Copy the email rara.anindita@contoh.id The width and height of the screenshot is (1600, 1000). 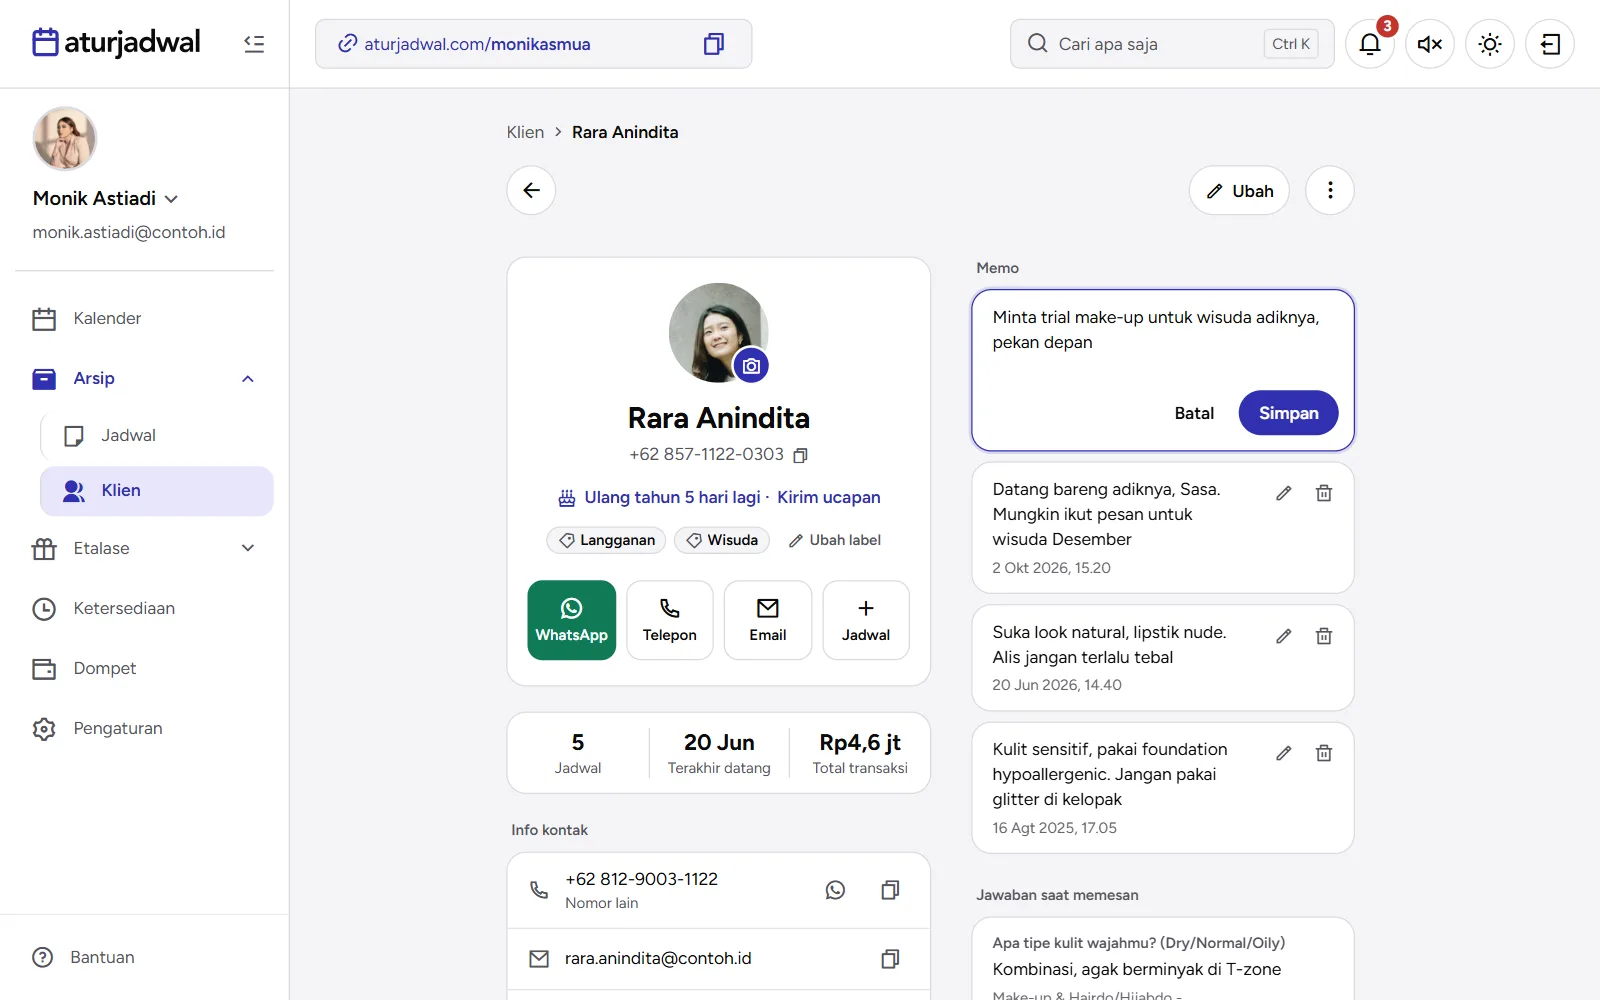pos(890,959)
